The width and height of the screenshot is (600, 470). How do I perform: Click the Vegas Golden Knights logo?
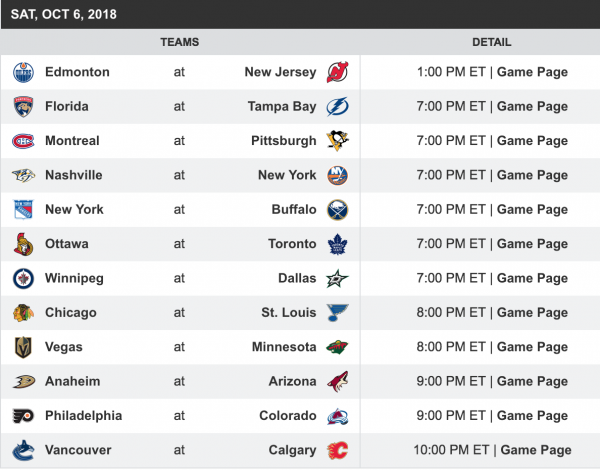(x=23, y=347)
